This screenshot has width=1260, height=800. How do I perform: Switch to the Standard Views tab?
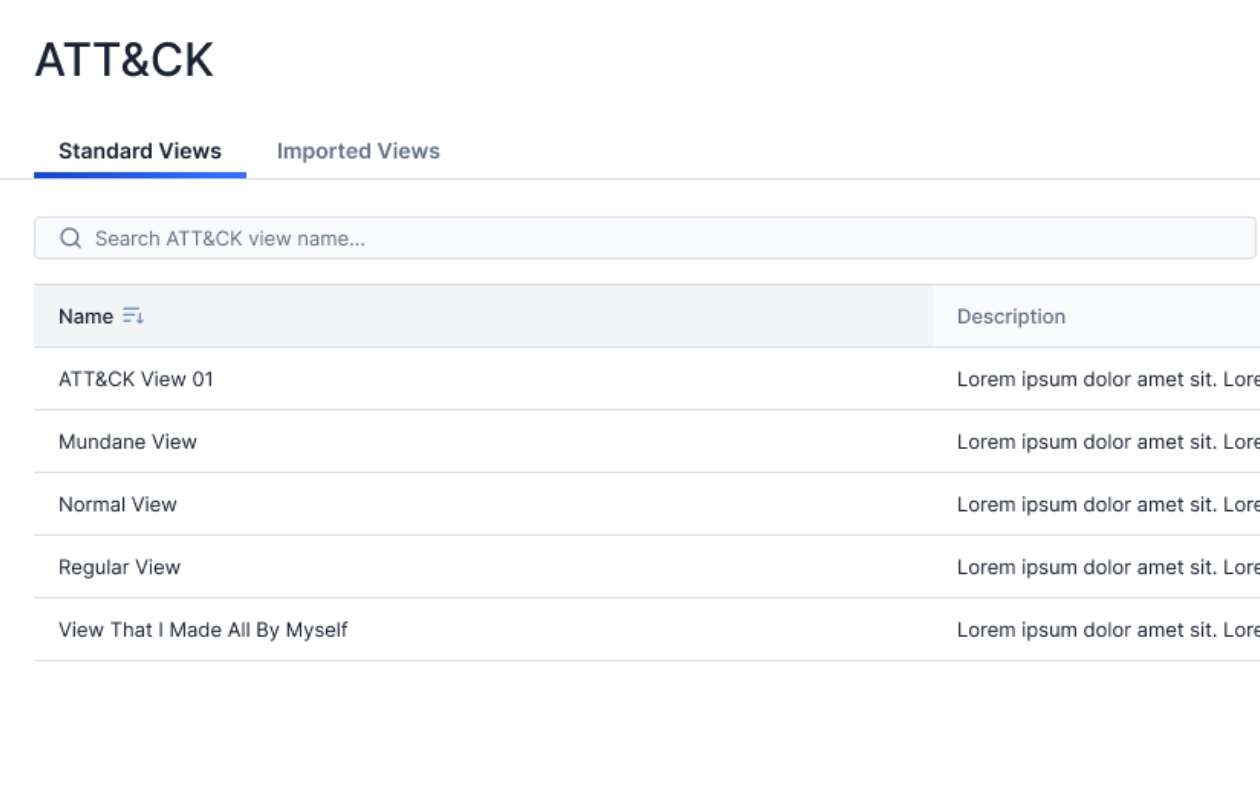140,151
